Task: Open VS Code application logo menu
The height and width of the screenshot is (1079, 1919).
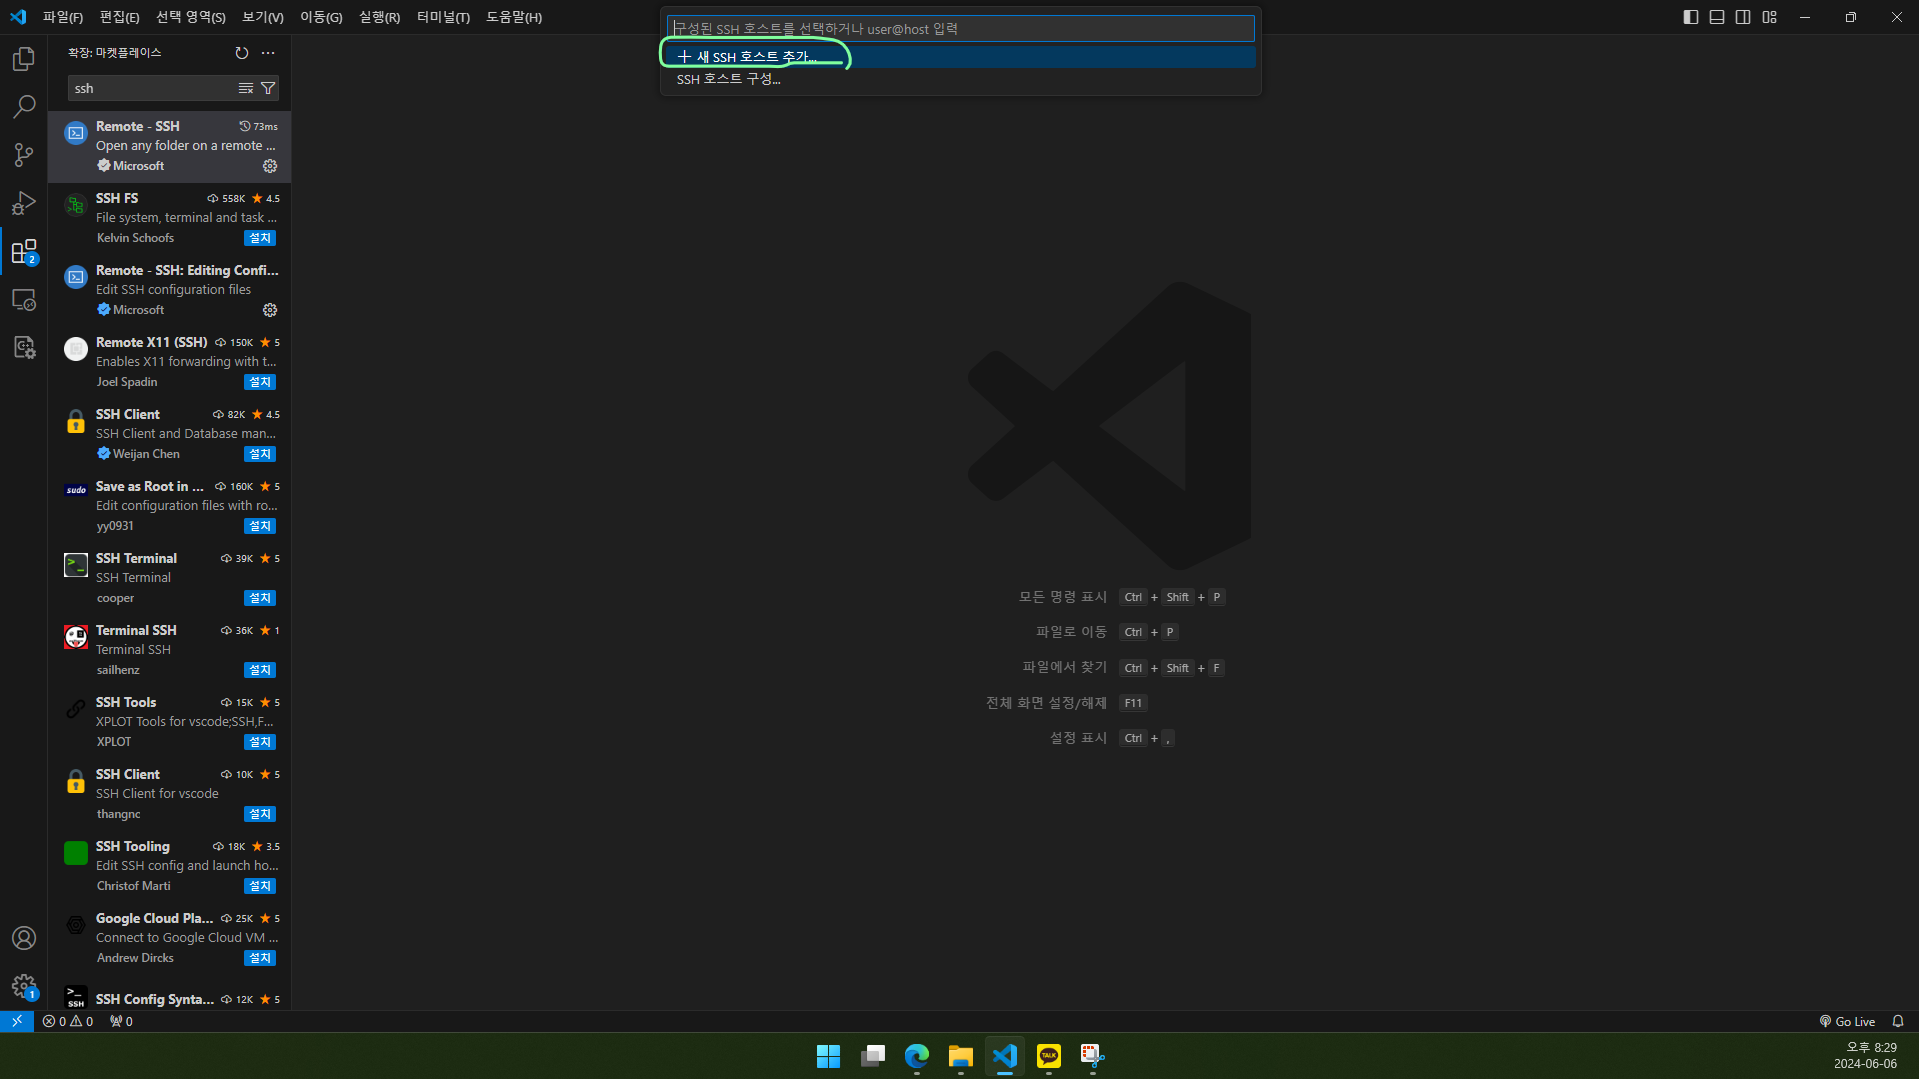Action: coord(18,17)
